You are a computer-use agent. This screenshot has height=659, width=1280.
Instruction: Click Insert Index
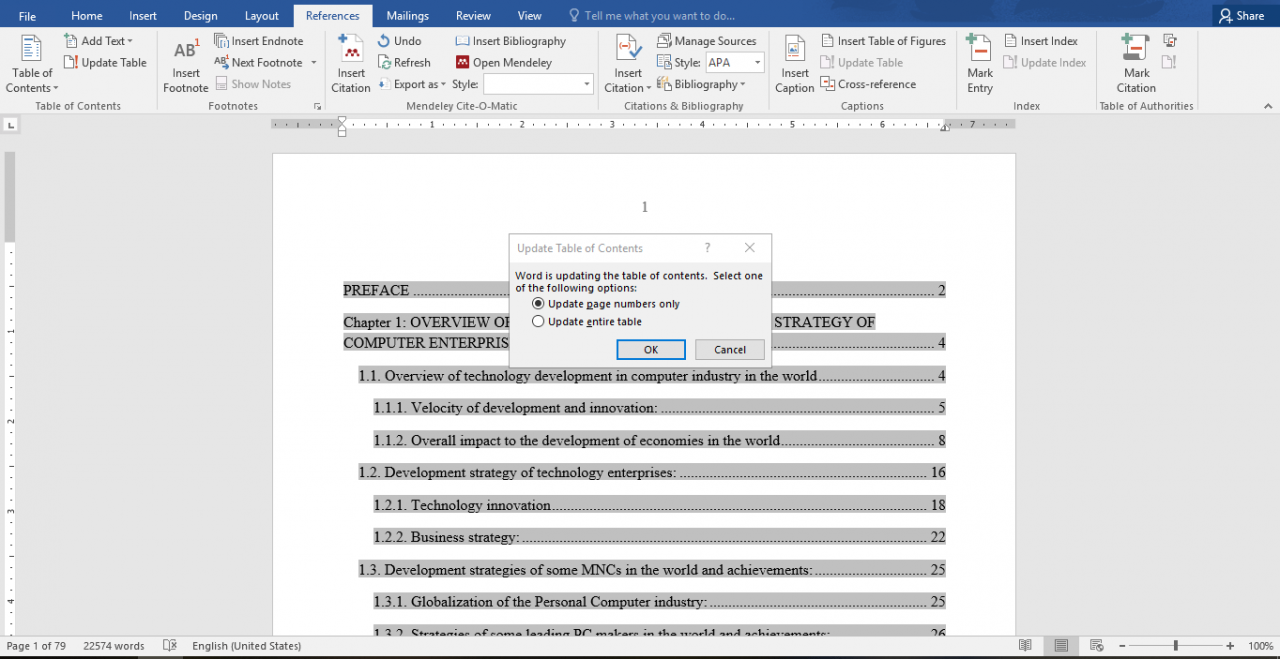coord(1041,41)
